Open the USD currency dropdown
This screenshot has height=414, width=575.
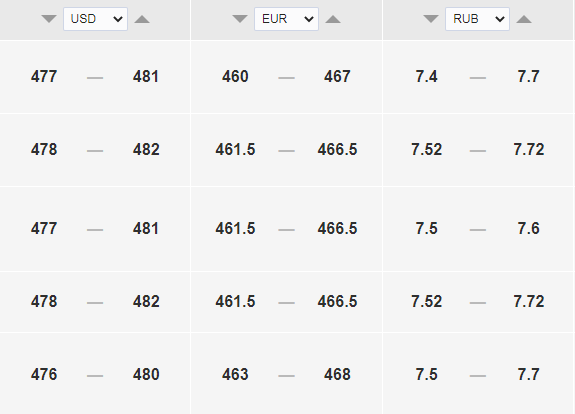coord(95,19)
